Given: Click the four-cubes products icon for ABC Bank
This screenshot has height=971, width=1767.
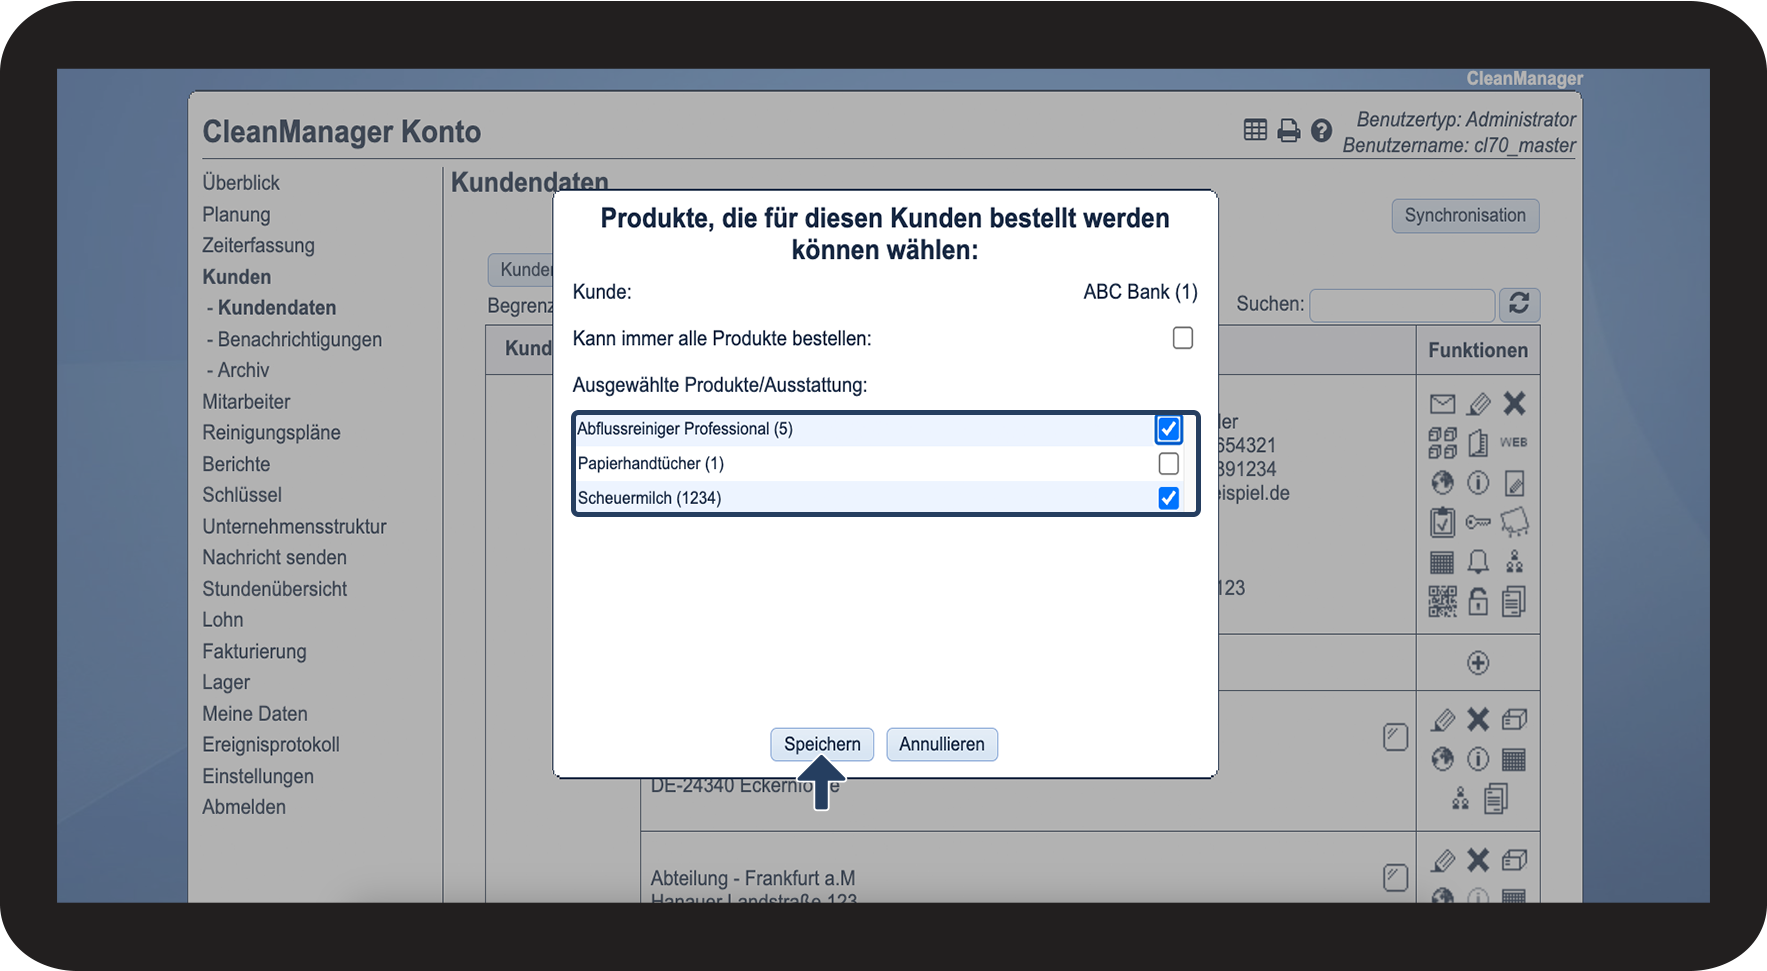Looking at the screenshot, I should (x=1442, y=442).
